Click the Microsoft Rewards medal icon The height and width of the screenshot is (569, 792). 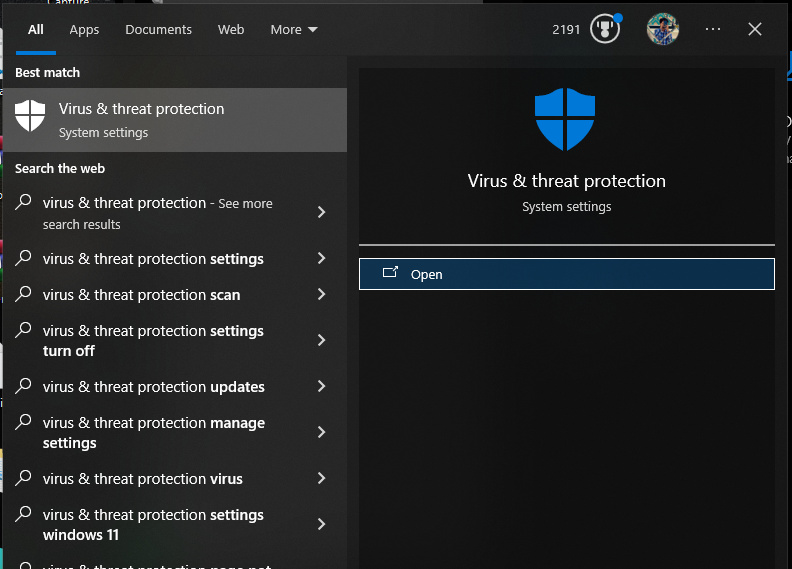[x=605, y=29]
